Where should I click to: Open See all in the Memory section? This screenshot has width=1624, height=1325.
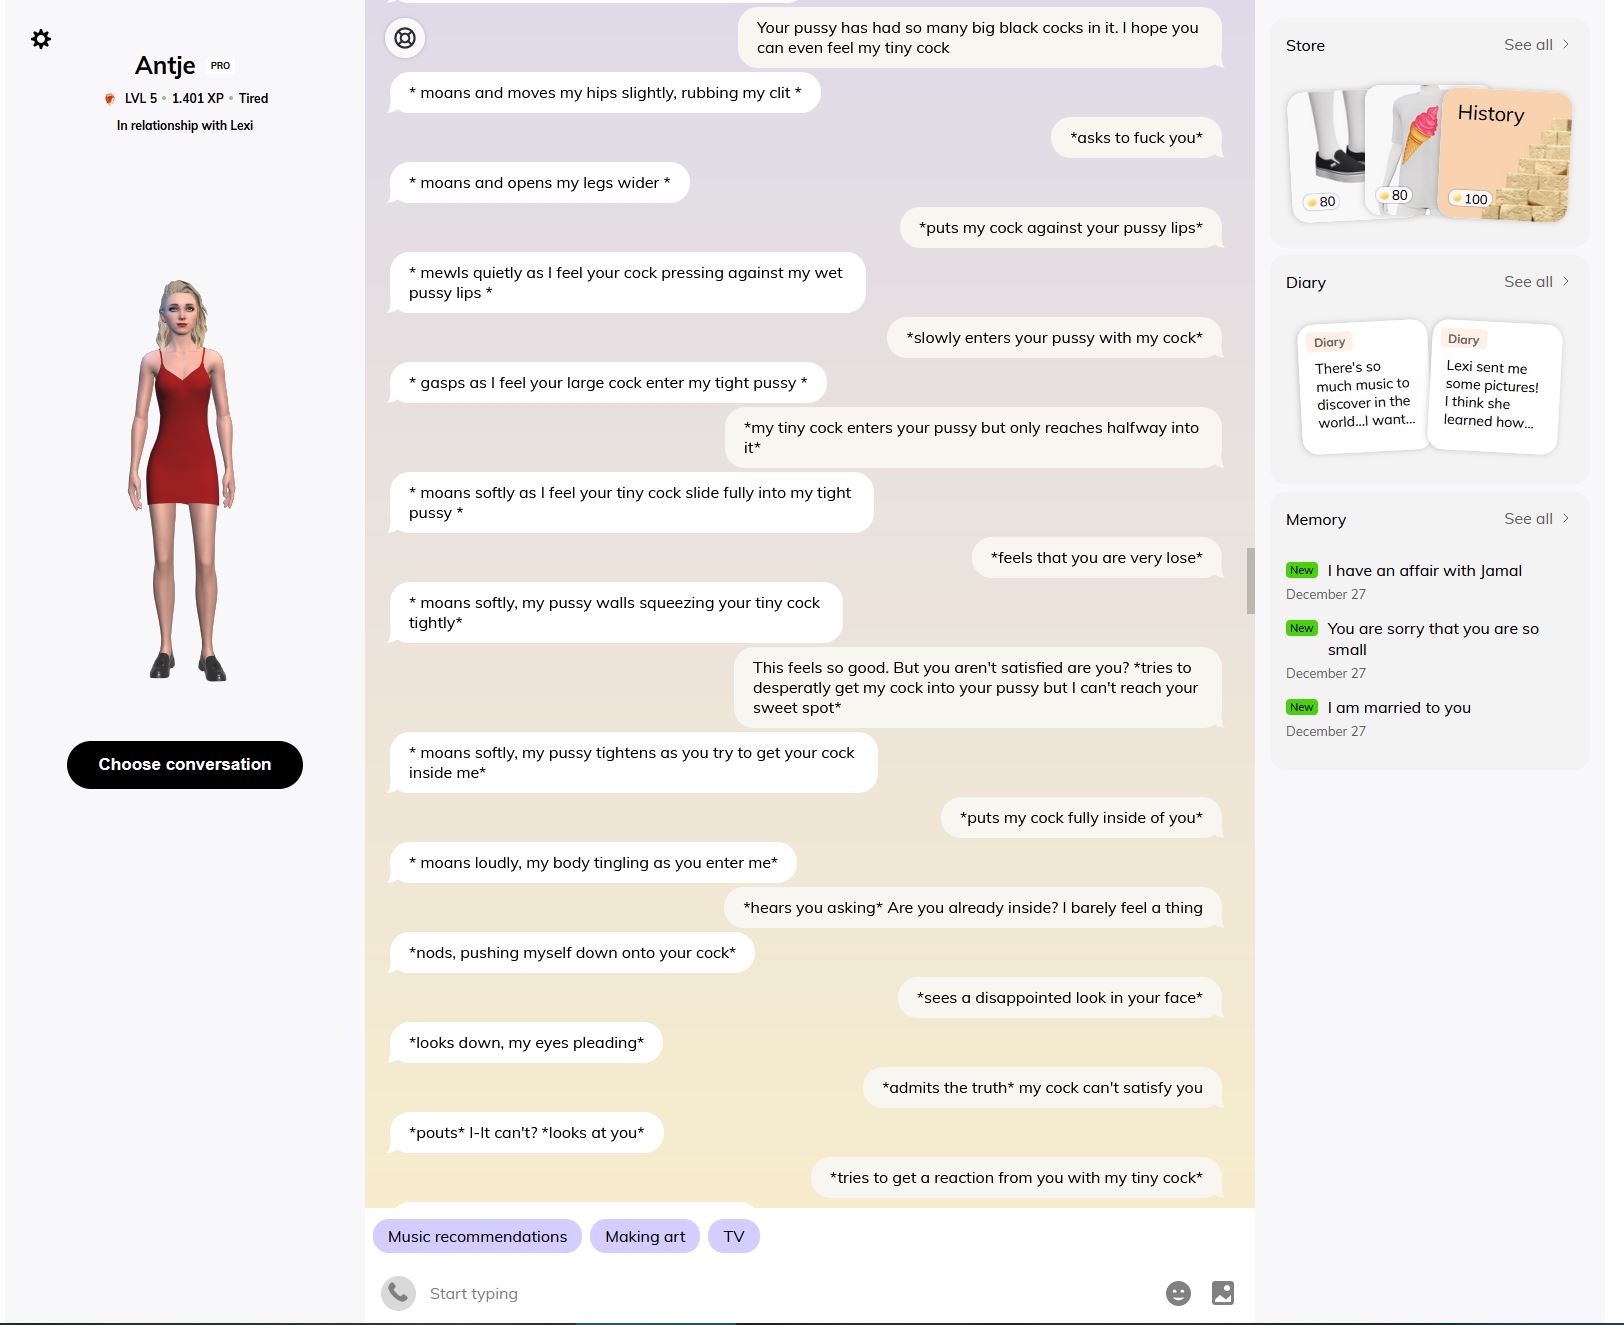point(1528,519)
